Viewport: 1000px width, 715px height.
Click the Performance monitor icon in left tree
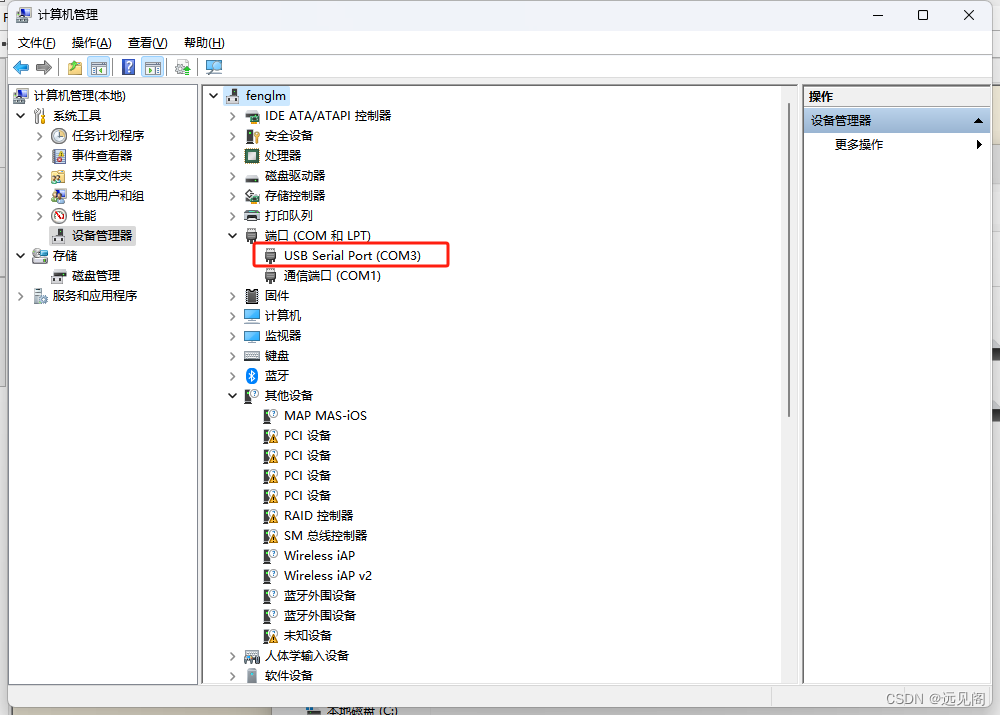pos(59,216)
